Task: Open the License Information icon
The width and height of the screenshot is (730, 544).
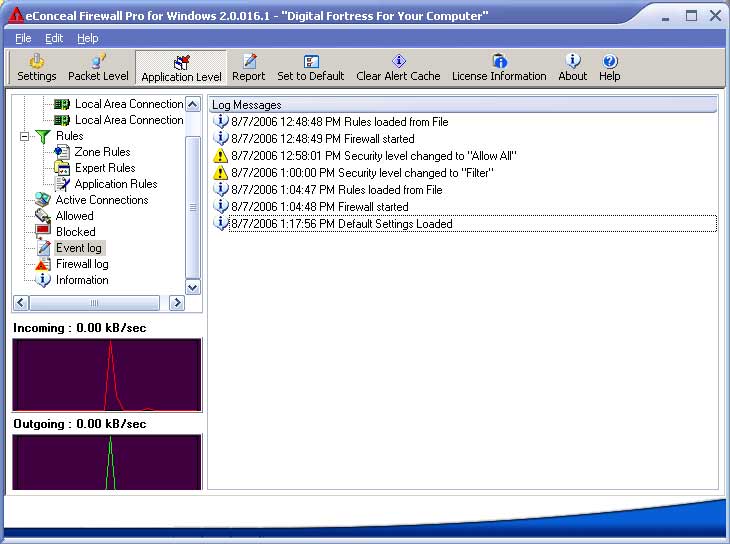Action: (500, 61)
